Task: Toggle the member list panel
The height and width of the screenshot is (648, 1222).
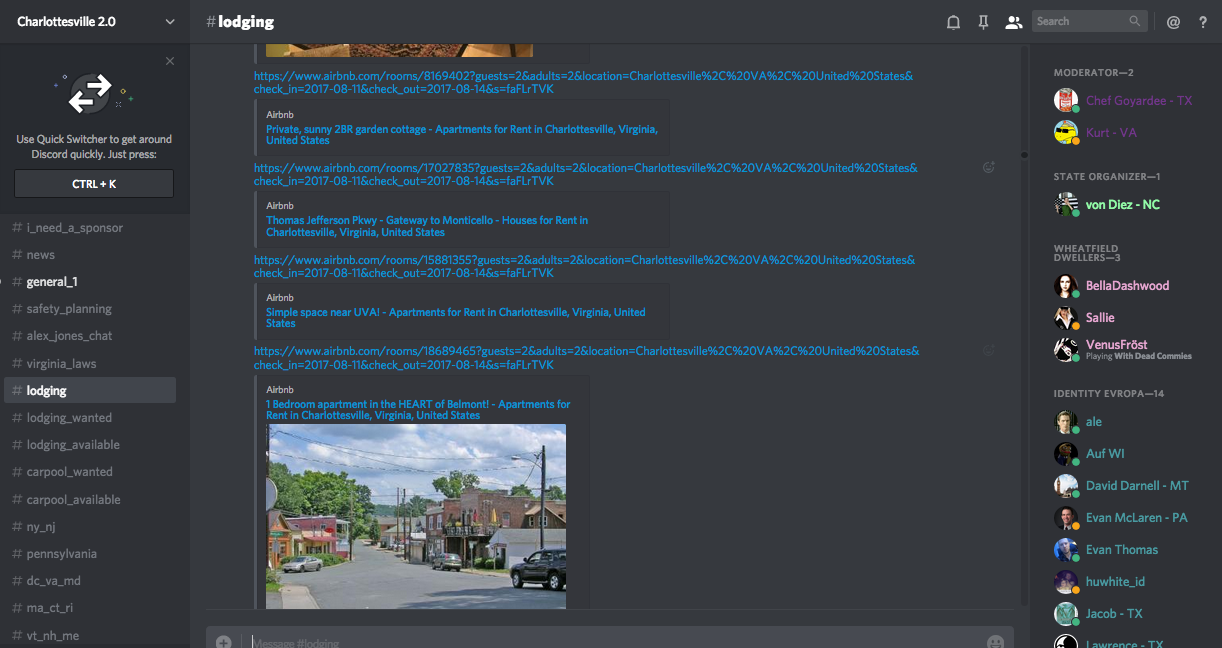Action: tap(1013, 22)
